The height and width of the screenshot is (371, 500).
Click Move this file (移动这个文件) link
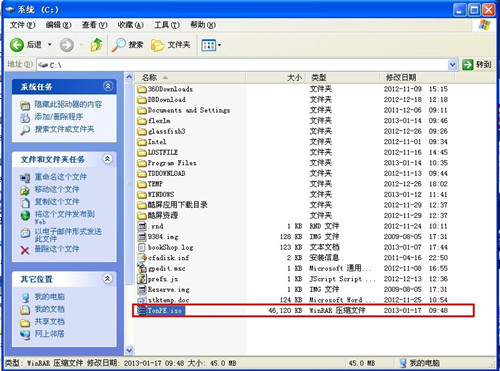(57, 189)
